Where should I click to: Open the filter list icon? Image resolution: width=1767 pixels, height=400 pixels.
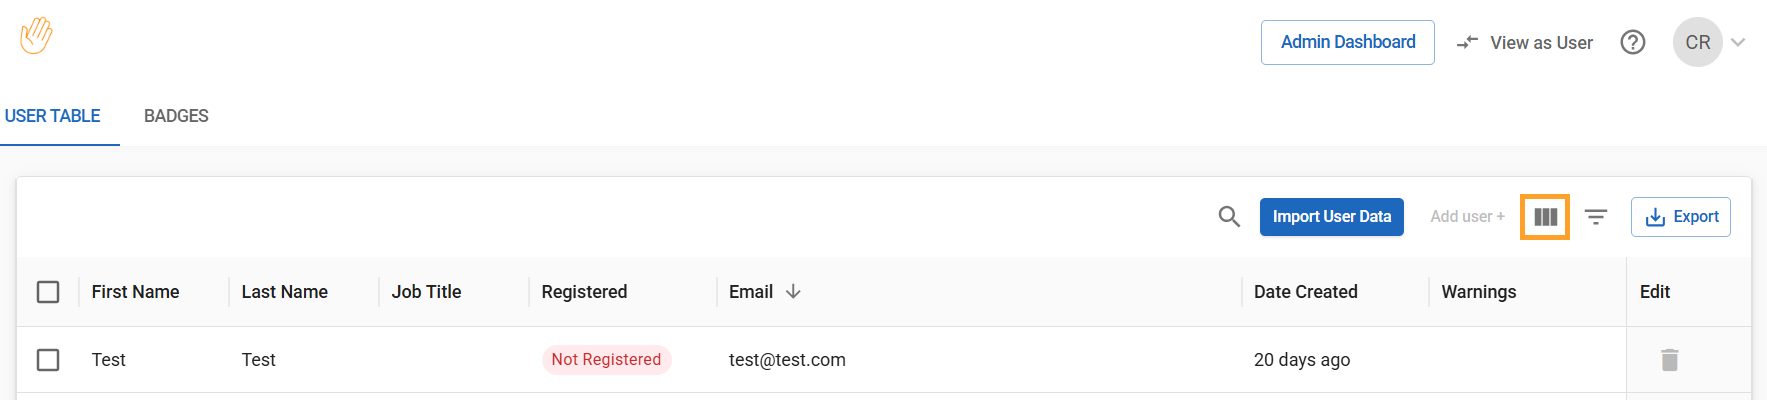click(1596, 217)
